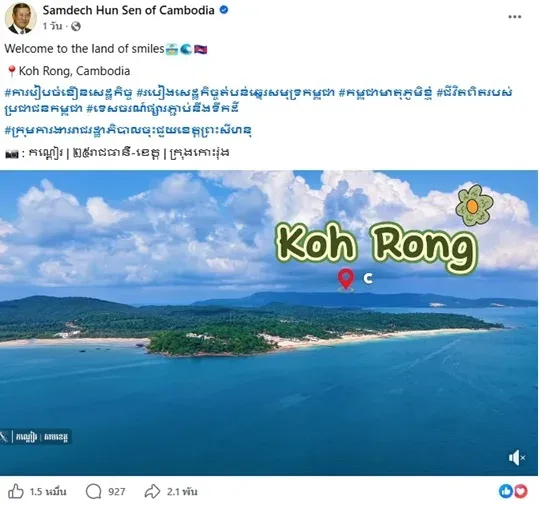The height and width of the screenshot is (505, 539).
Task: Click the 2.1 พัน shares count
Action: coord(182,492)
